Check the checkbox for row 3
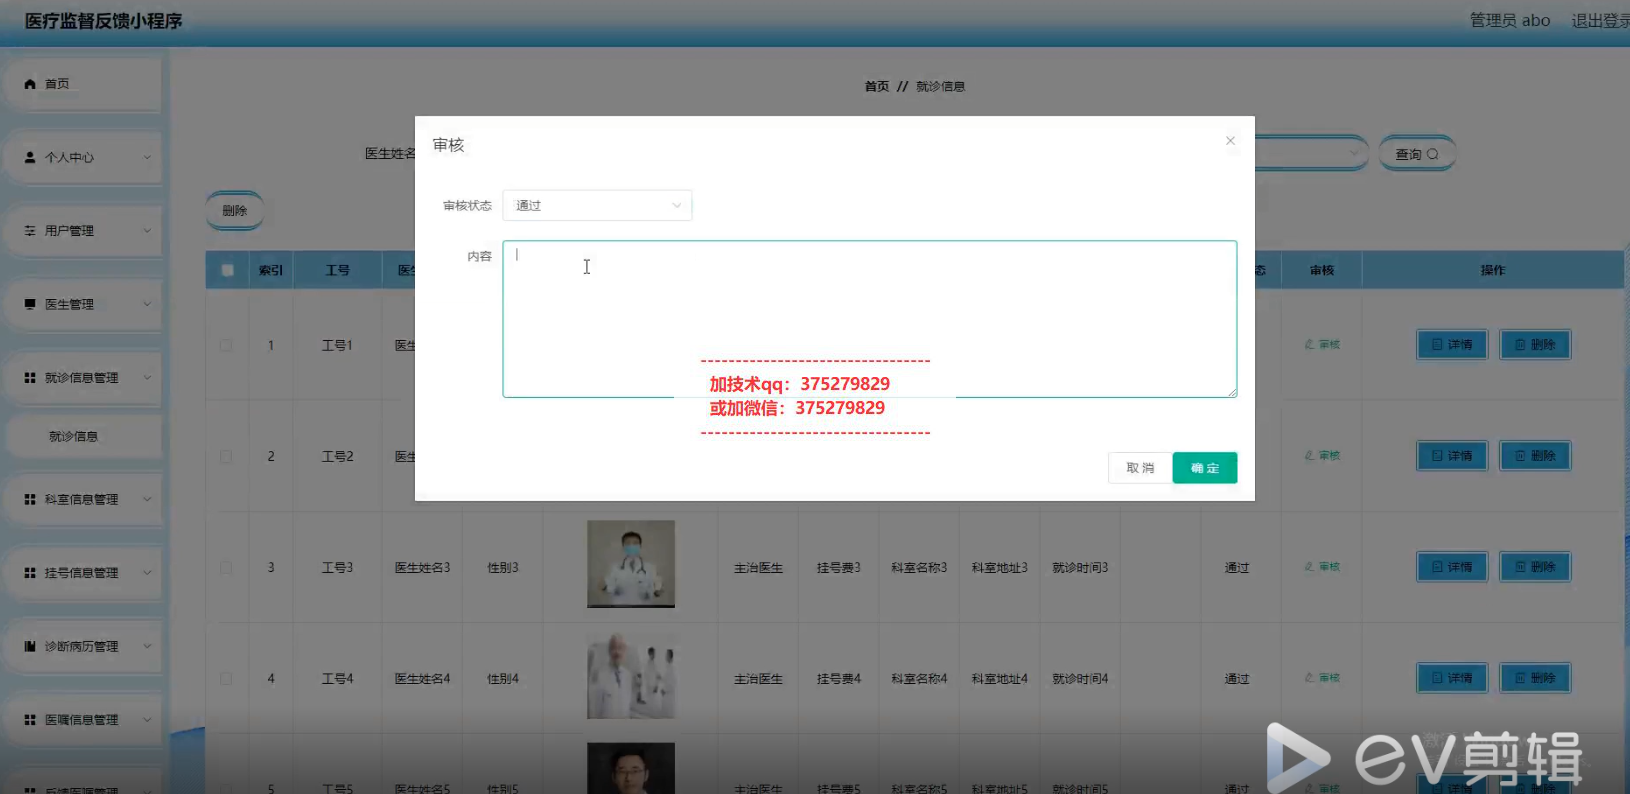The height and width of the screenshot is (794, 1630). (x=226, y=568)
